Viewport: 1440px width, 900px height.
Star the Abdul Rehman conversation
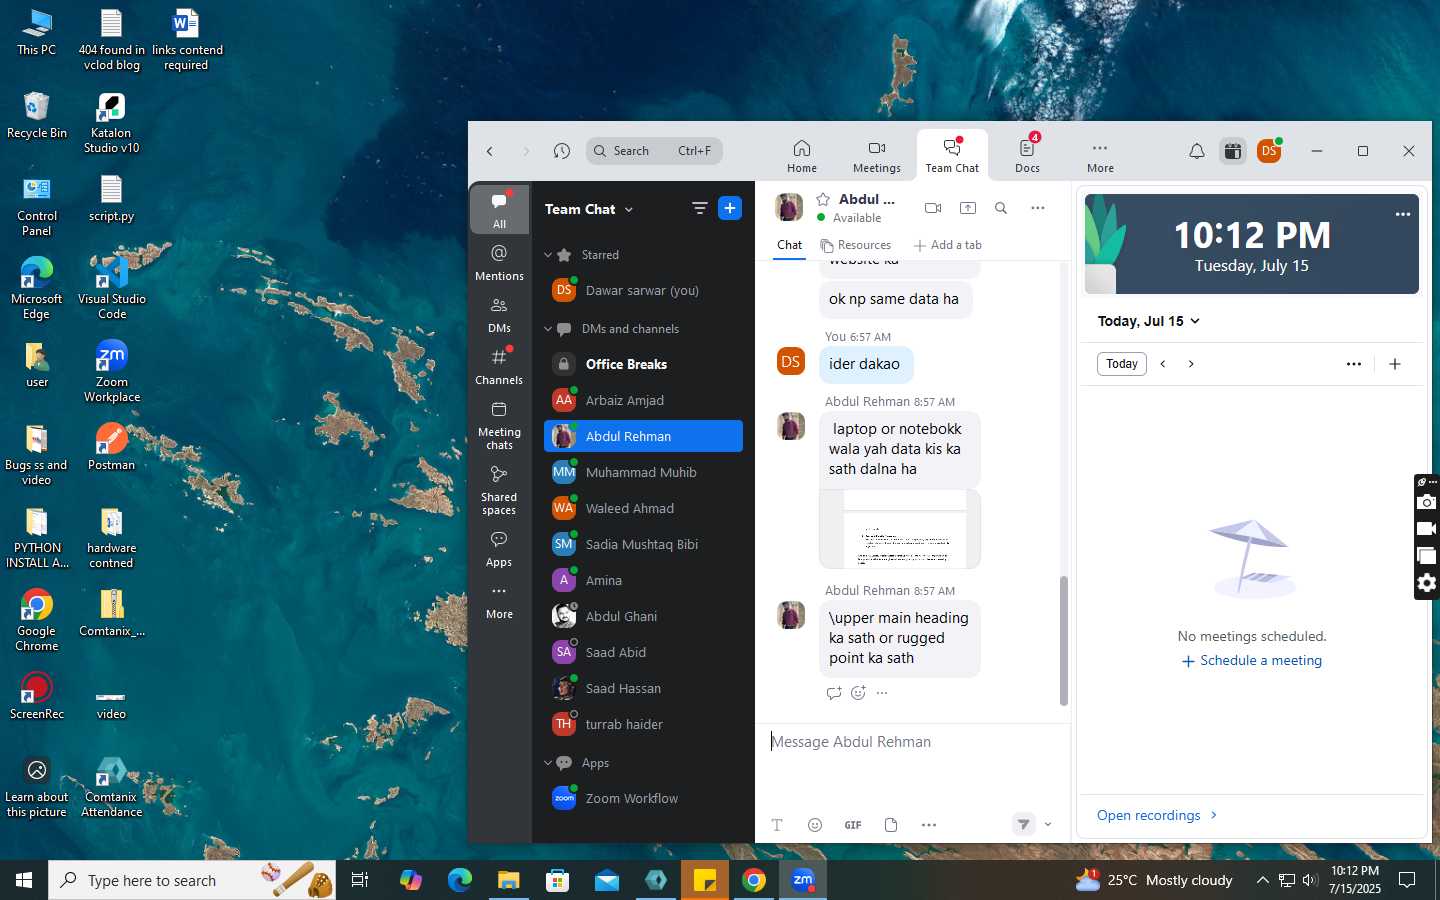(x=823, y=199)
